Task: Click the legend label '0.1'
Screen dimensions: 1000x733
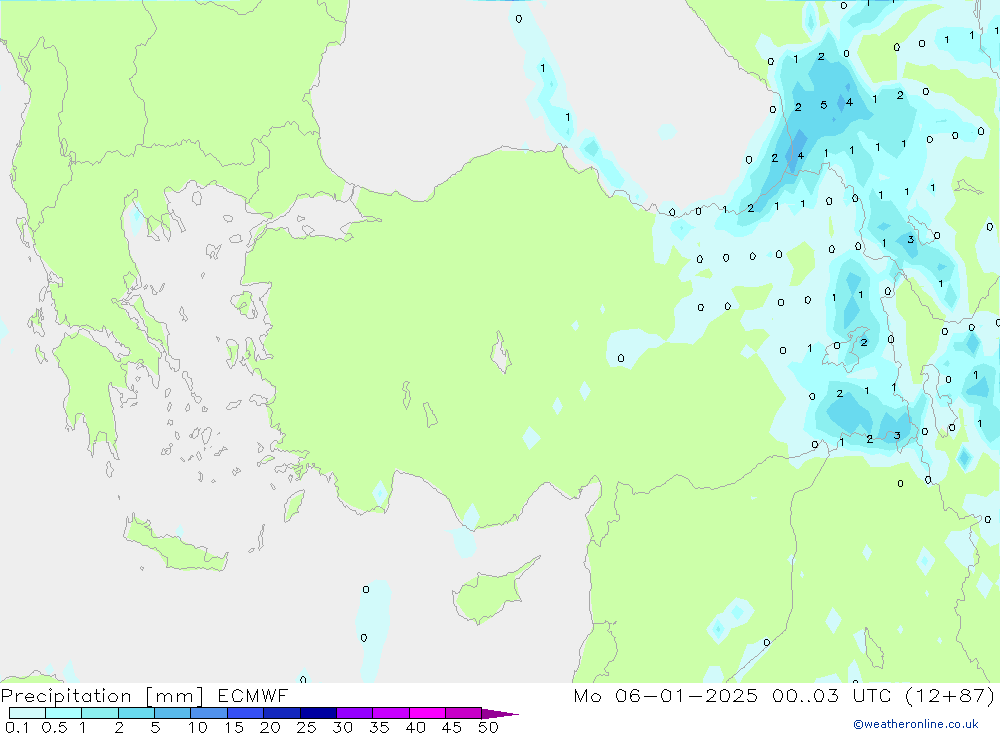Action: click(17, 727)
